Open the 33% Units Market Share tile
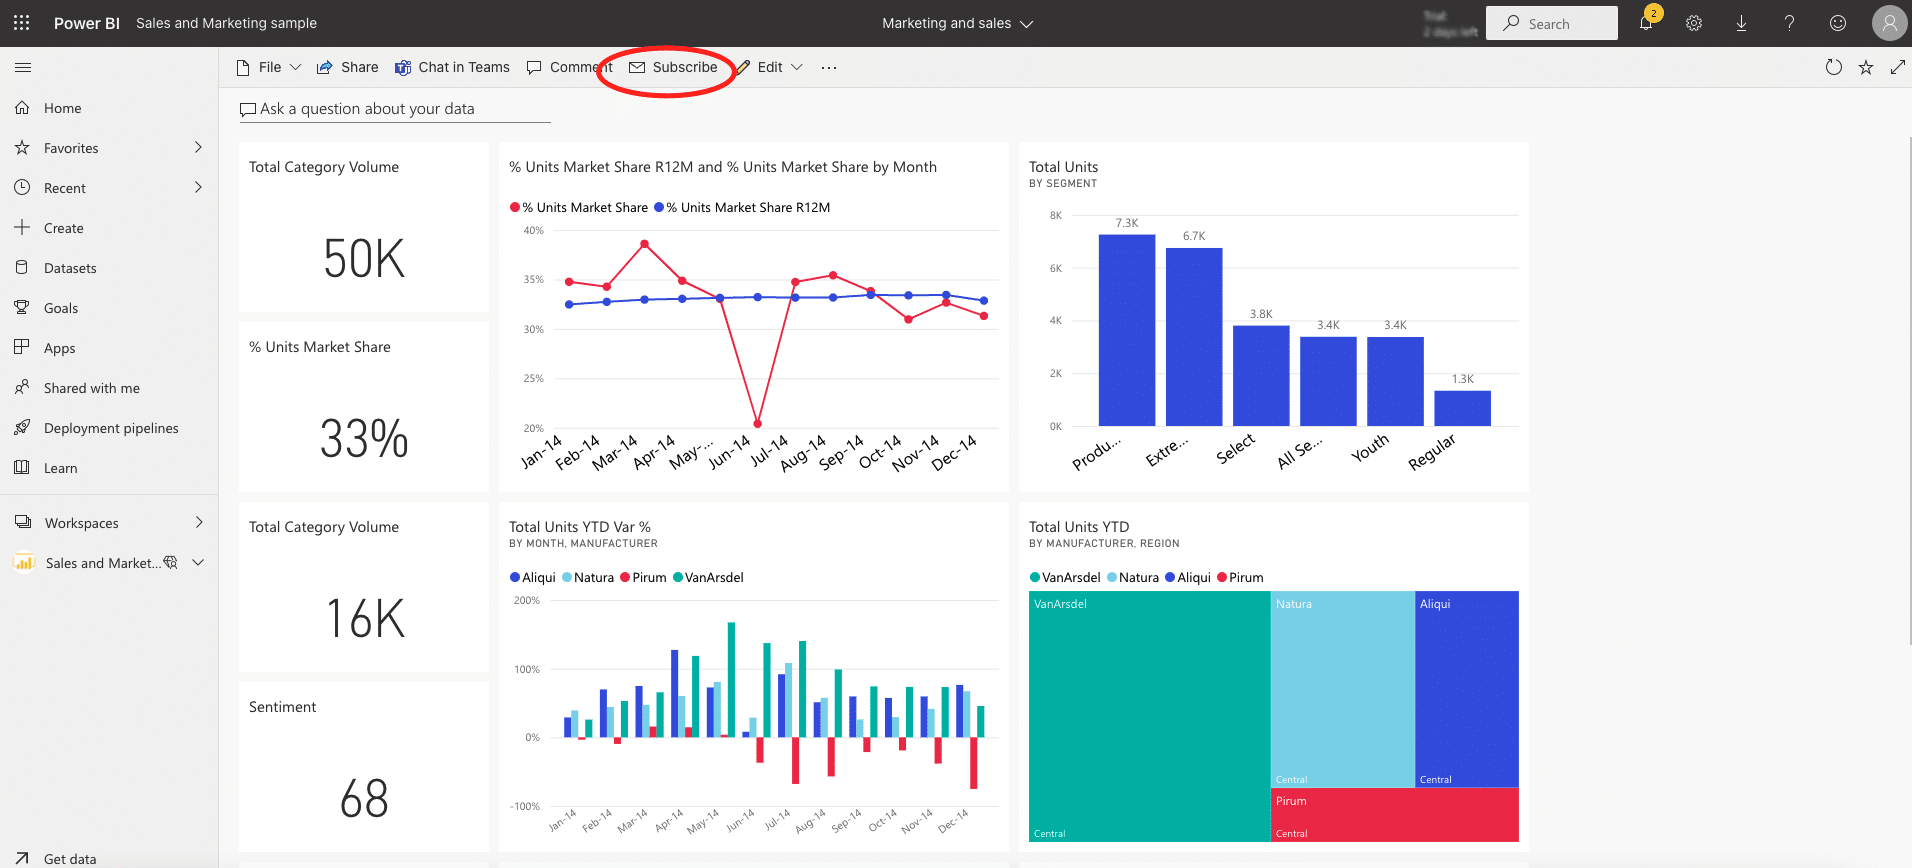Viewport: 1912px width, 868px height. [364, 407]
